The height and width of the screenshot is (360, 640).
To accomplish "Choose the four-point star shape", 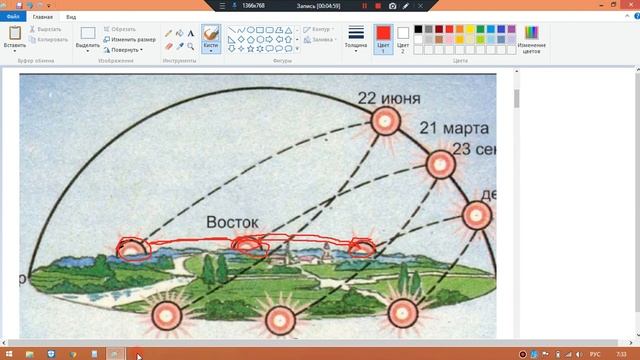I will pos(241,49).
